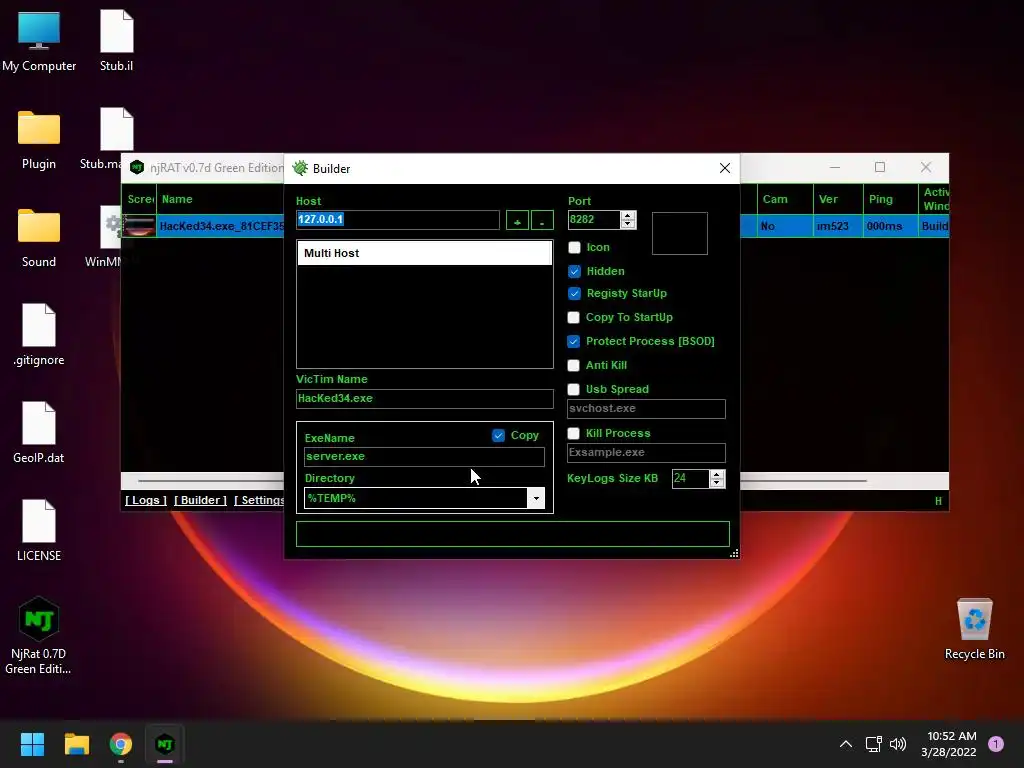Open the Sound folder on desktop
The width and height of the screenshot is (1024, 768).
point(39,237)
